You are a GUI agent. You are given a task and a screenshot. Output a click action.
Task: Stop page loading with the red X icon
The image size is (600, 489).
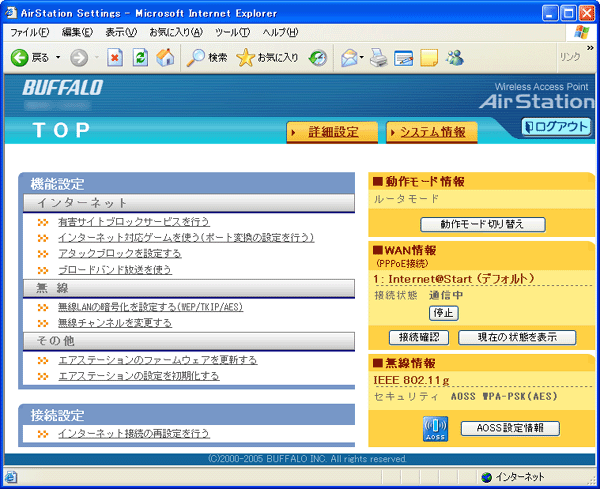[x=115, y=58]
